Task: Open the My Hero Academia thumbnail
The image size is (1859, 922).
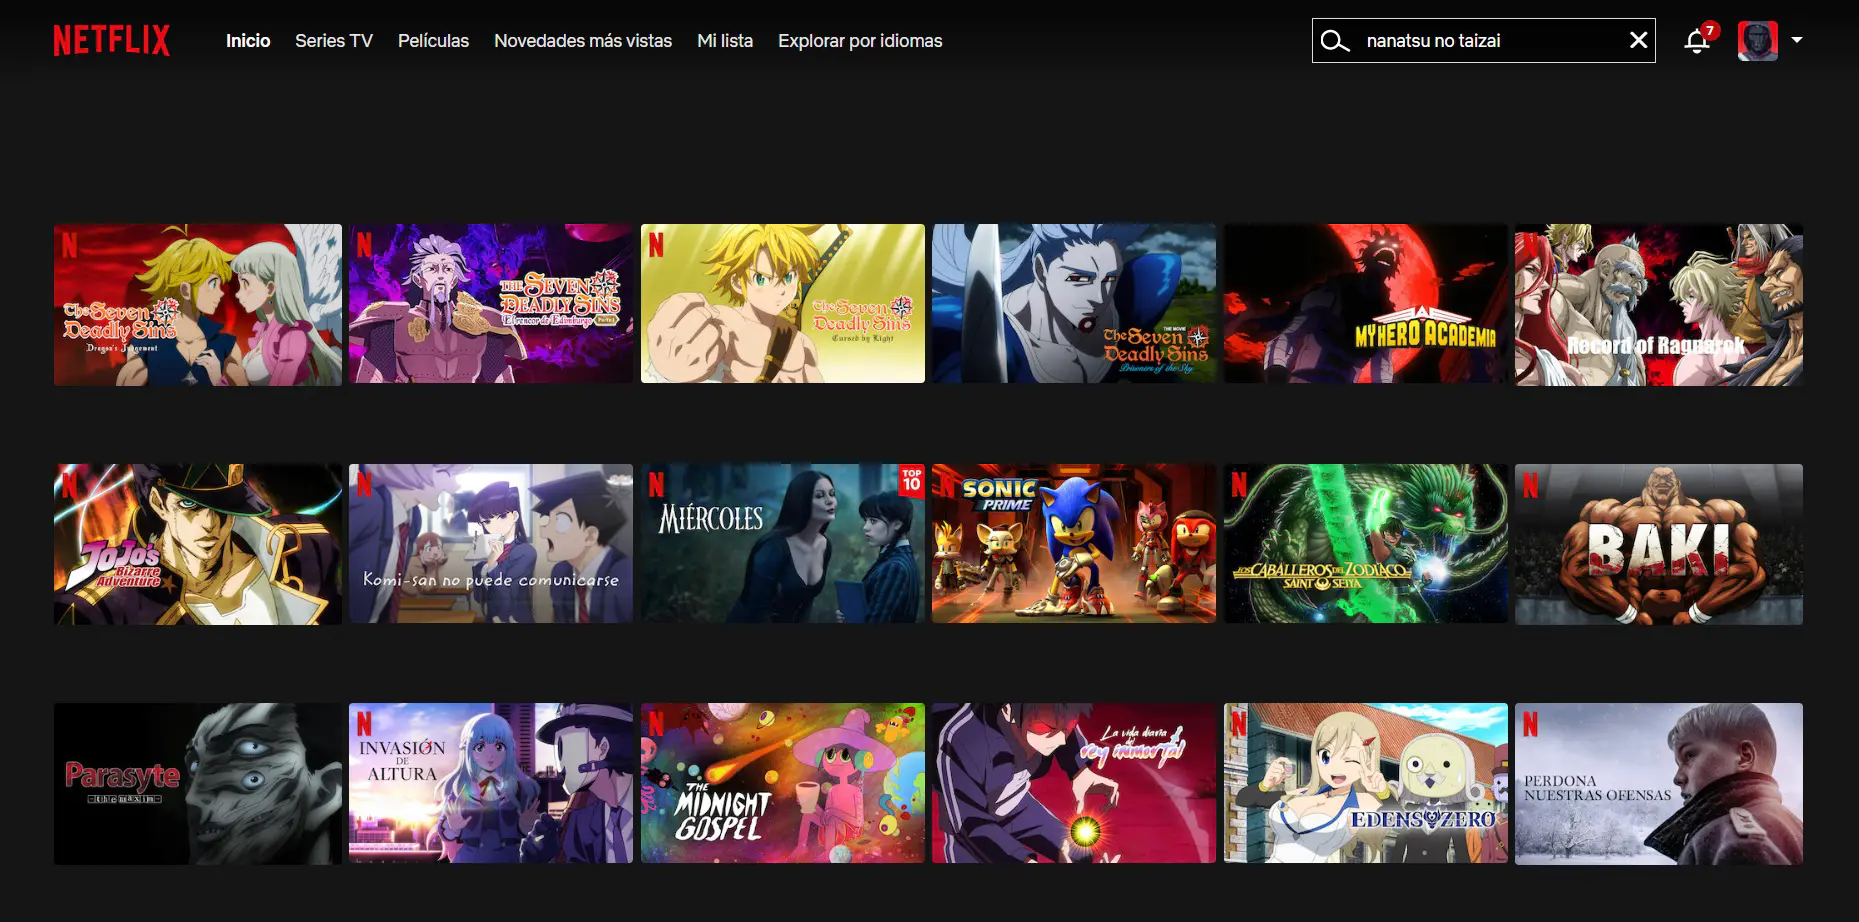Action: [1366, 304]
